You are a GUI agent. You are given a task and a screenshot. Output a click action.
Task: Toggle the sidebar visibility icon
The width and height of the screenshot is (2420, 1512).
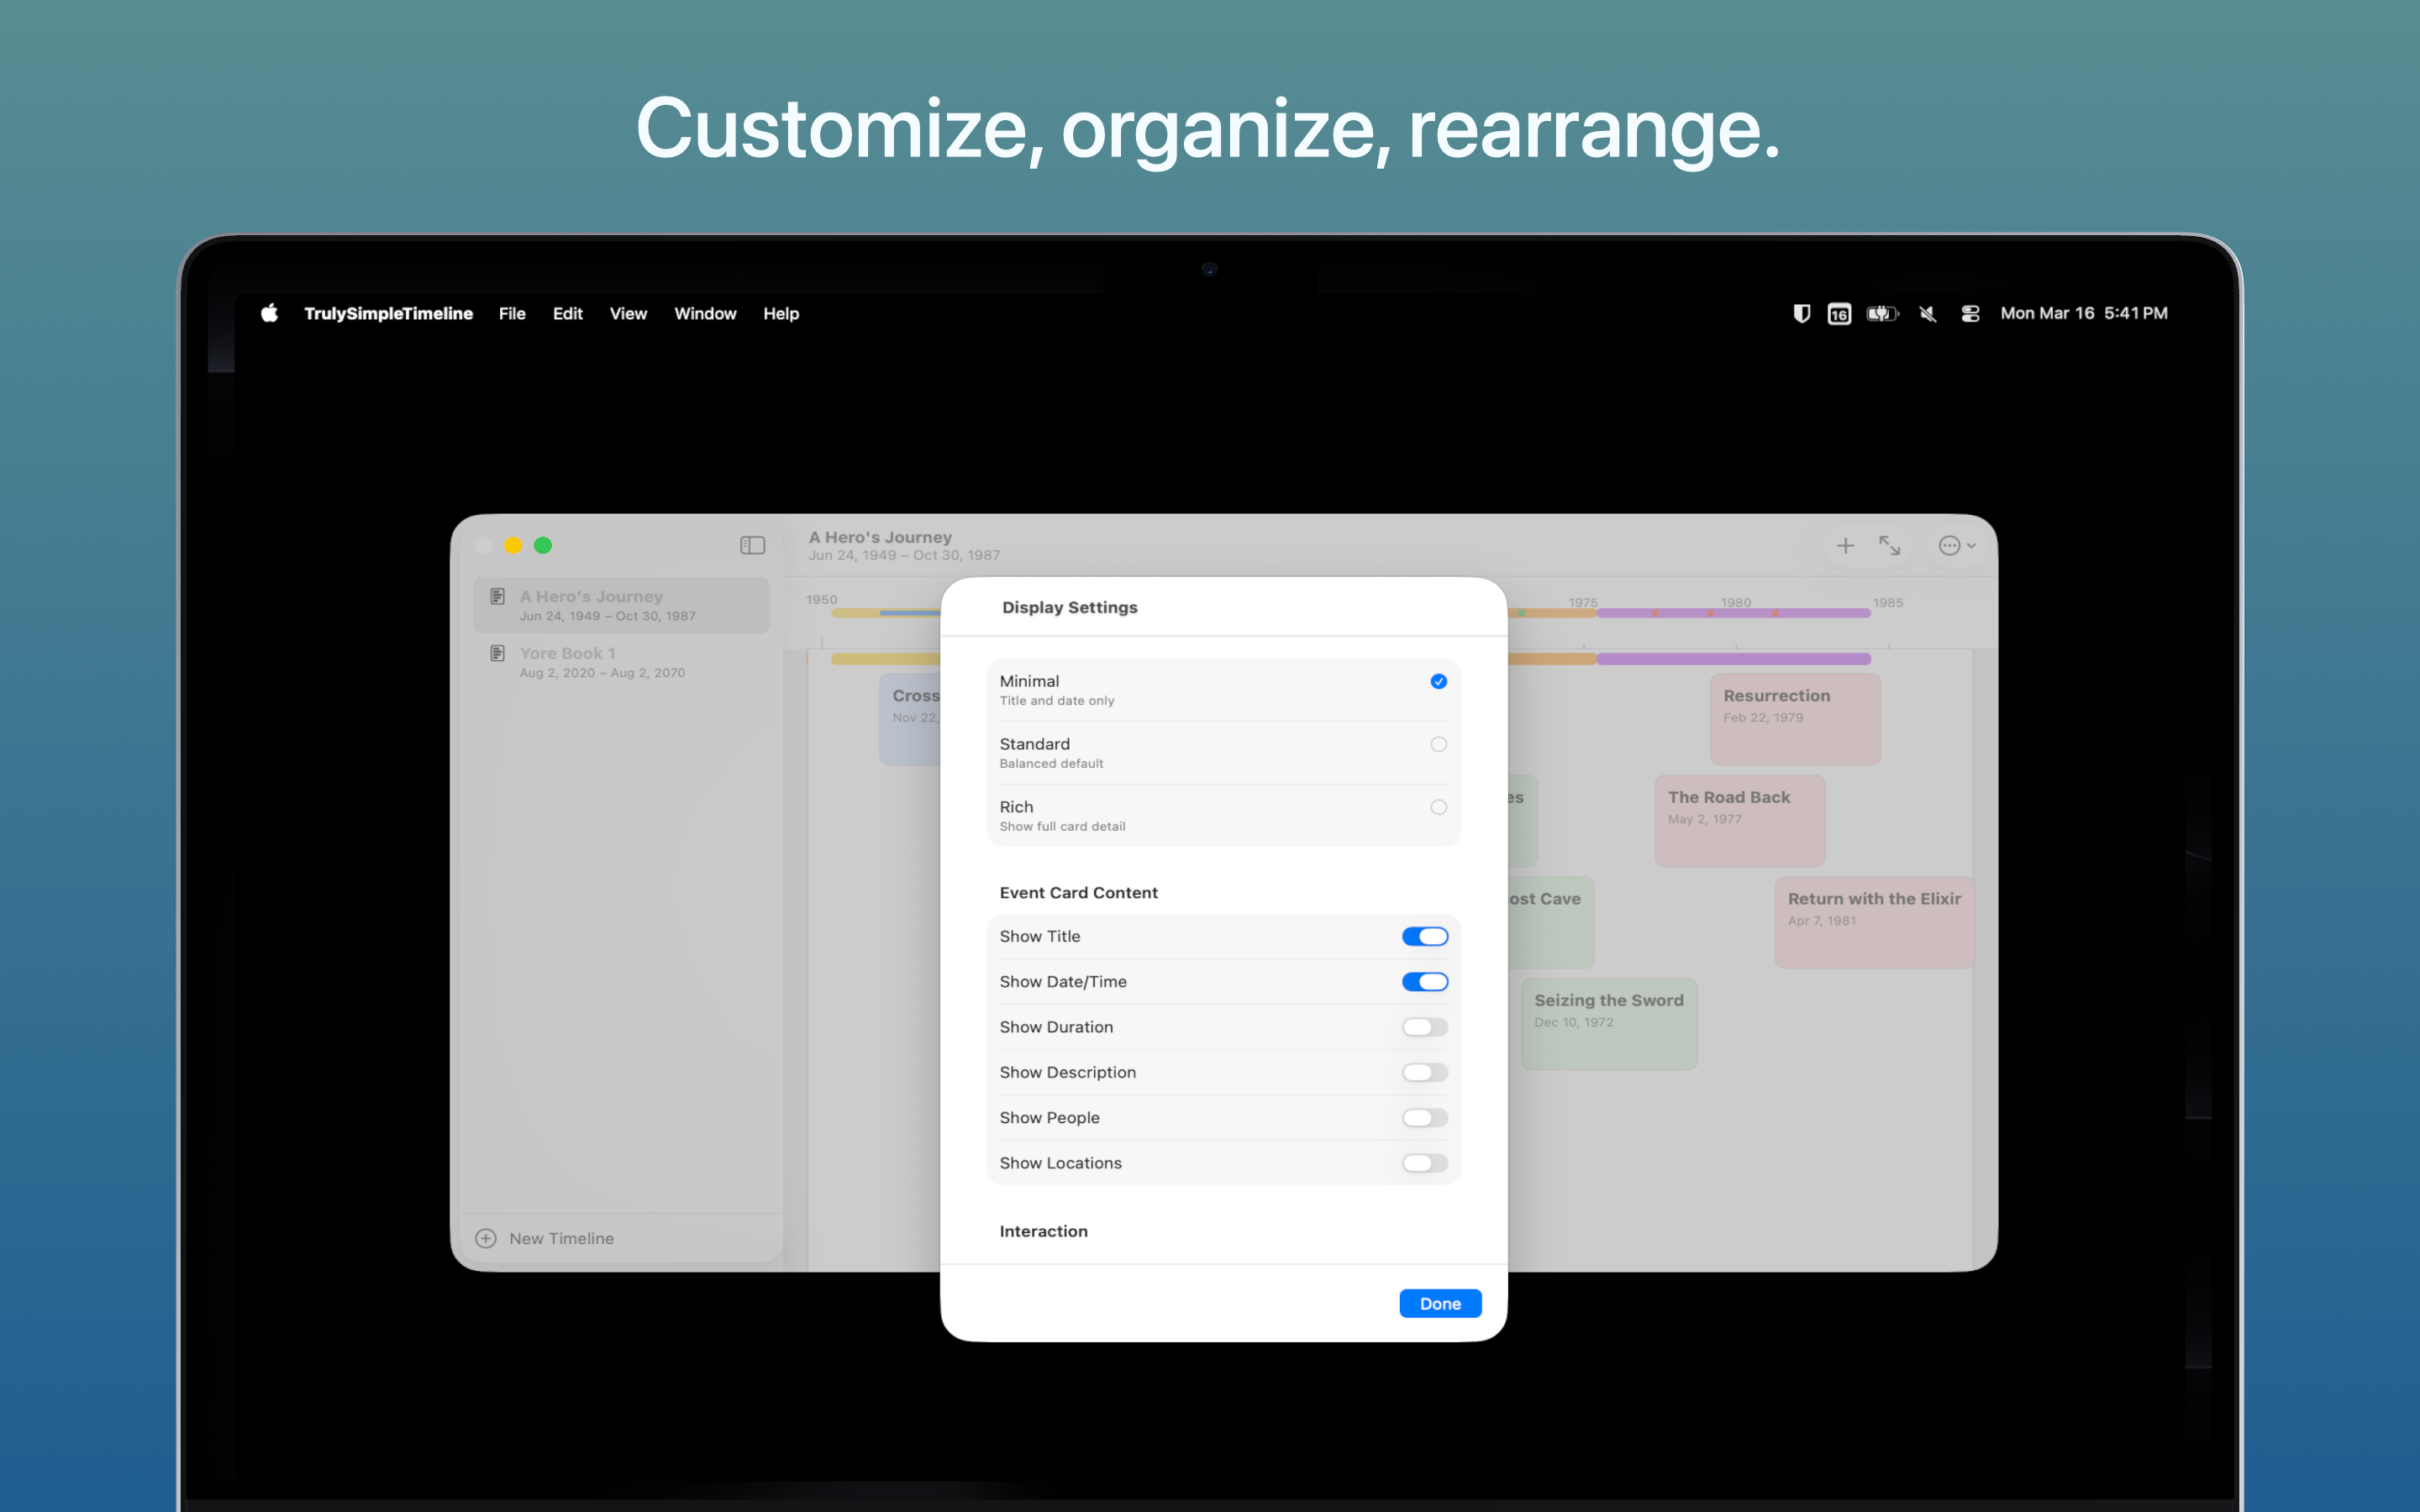751,545
